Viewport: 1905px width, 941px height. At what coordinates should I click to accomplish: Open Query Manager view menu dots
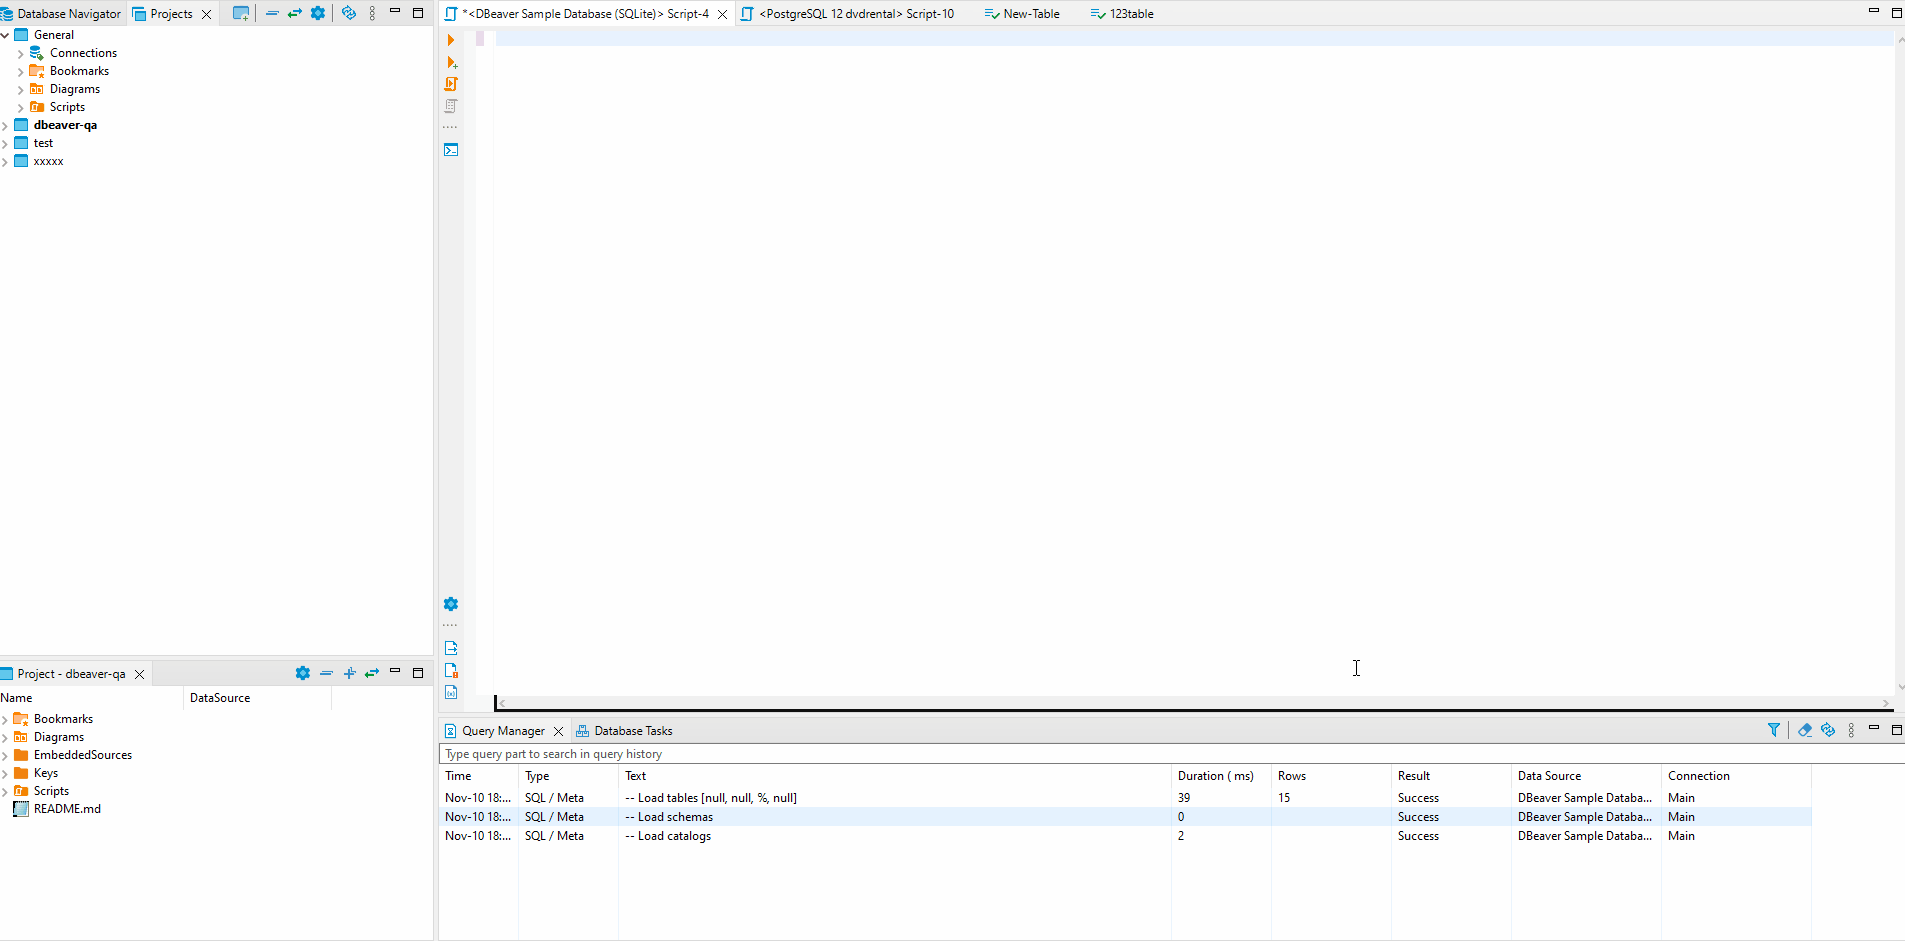1851,730
